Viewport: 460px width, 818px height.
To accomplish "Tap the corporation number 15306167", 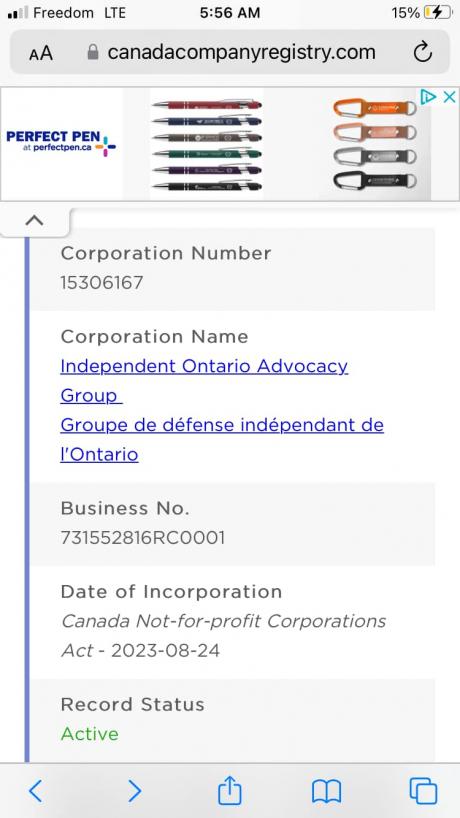I will [x=102, y=283].
